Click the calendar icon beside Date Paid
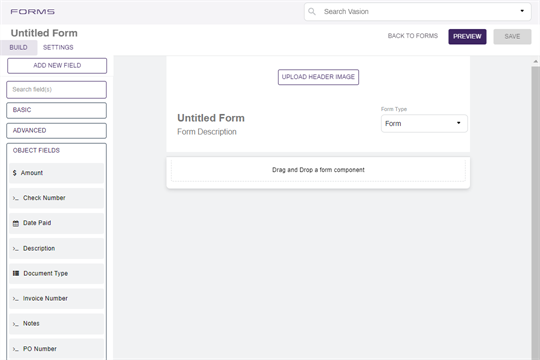Image resolution: width=540 pixels, height=360 pixels. coord(15,223)
